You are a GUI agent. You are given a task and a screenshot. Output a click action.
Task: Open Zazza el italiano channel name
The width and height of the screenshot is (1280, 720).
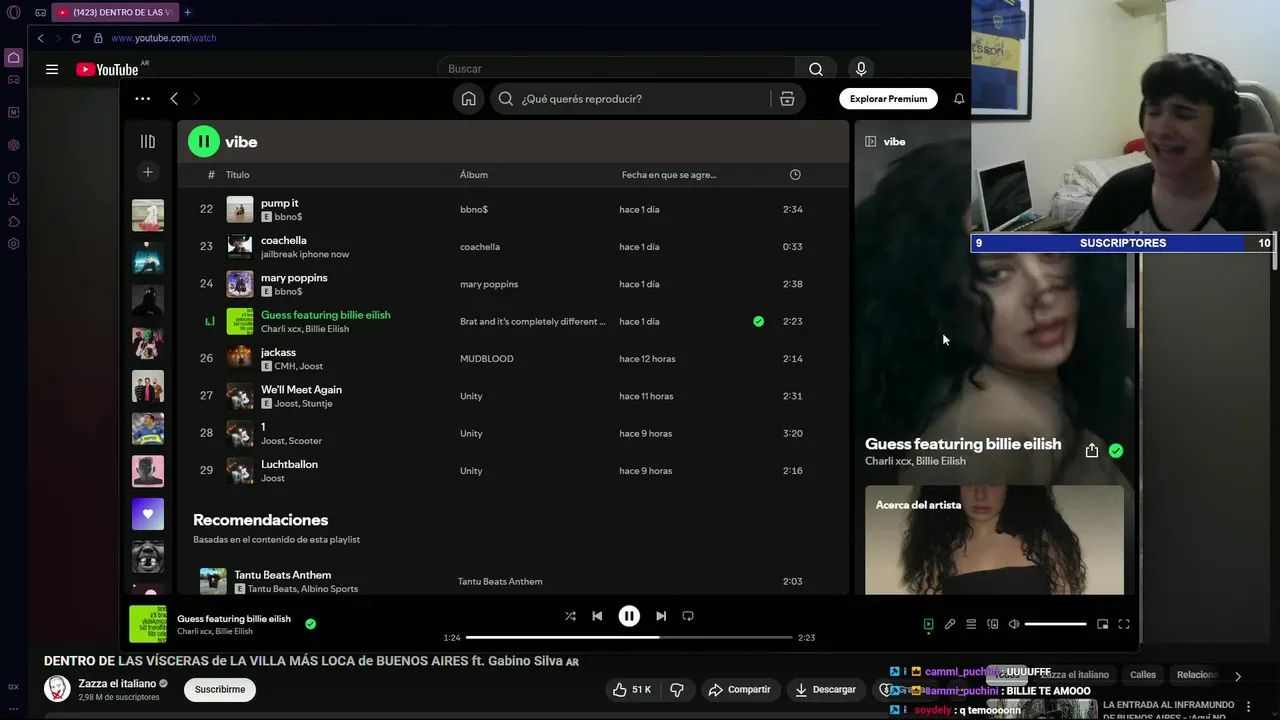point(117,683)
